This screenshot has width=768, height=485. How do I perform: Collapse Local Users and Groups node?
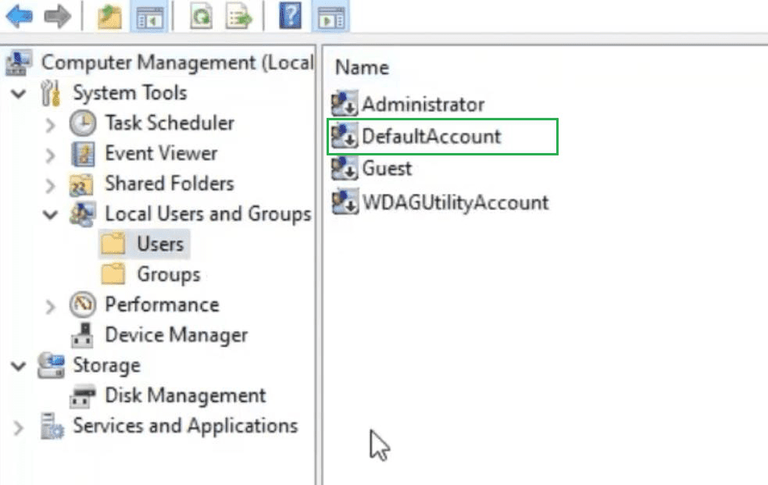[x=50, y=215]
